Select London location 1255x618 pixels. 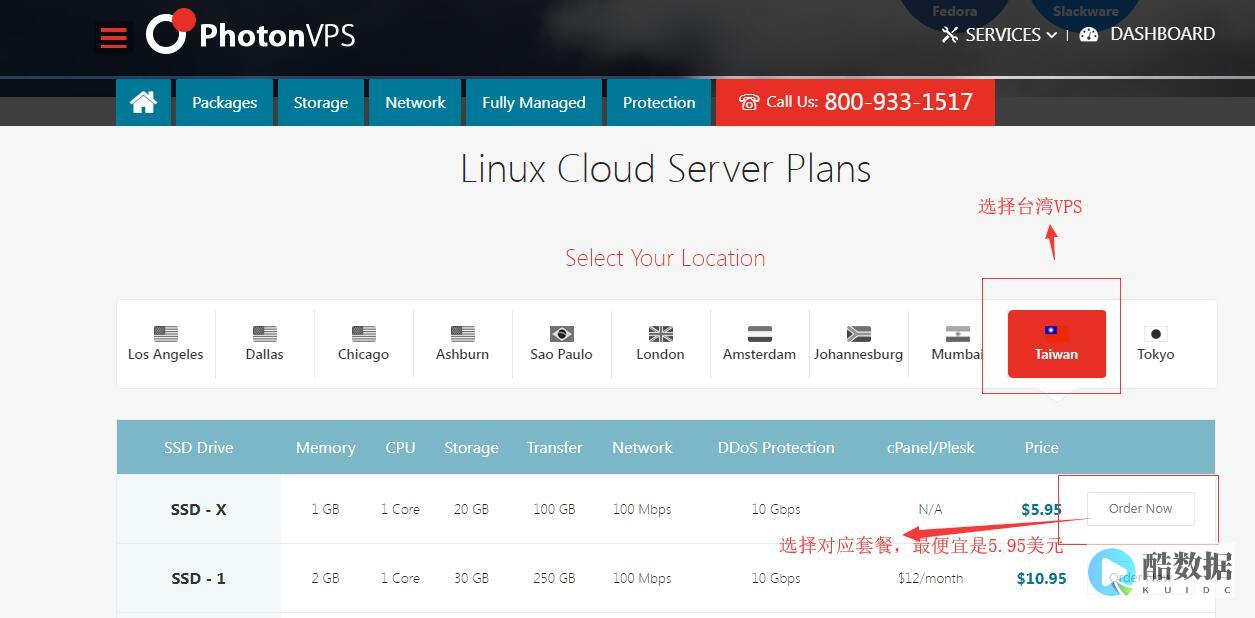tap(661, 344)
